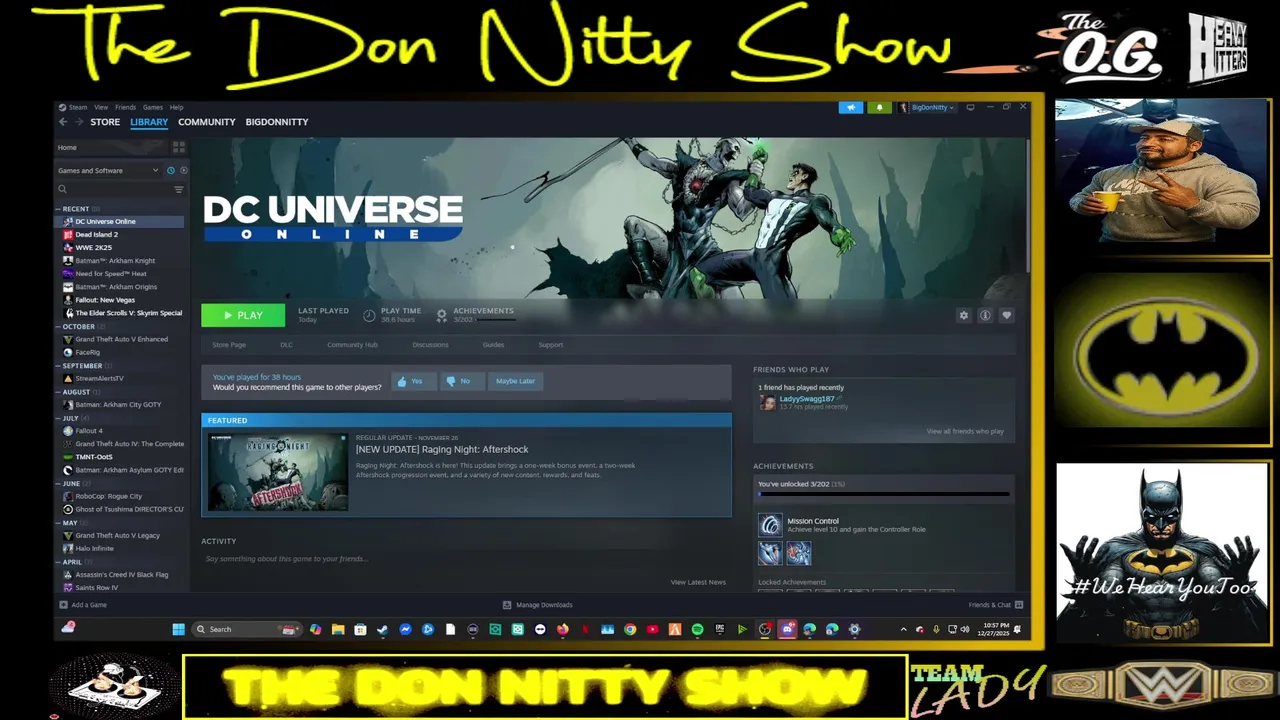Open Google Chrome from the taskbar
Image resolution: width=1280 pixels, height=720 pixels.
click(x=630, y=629)
